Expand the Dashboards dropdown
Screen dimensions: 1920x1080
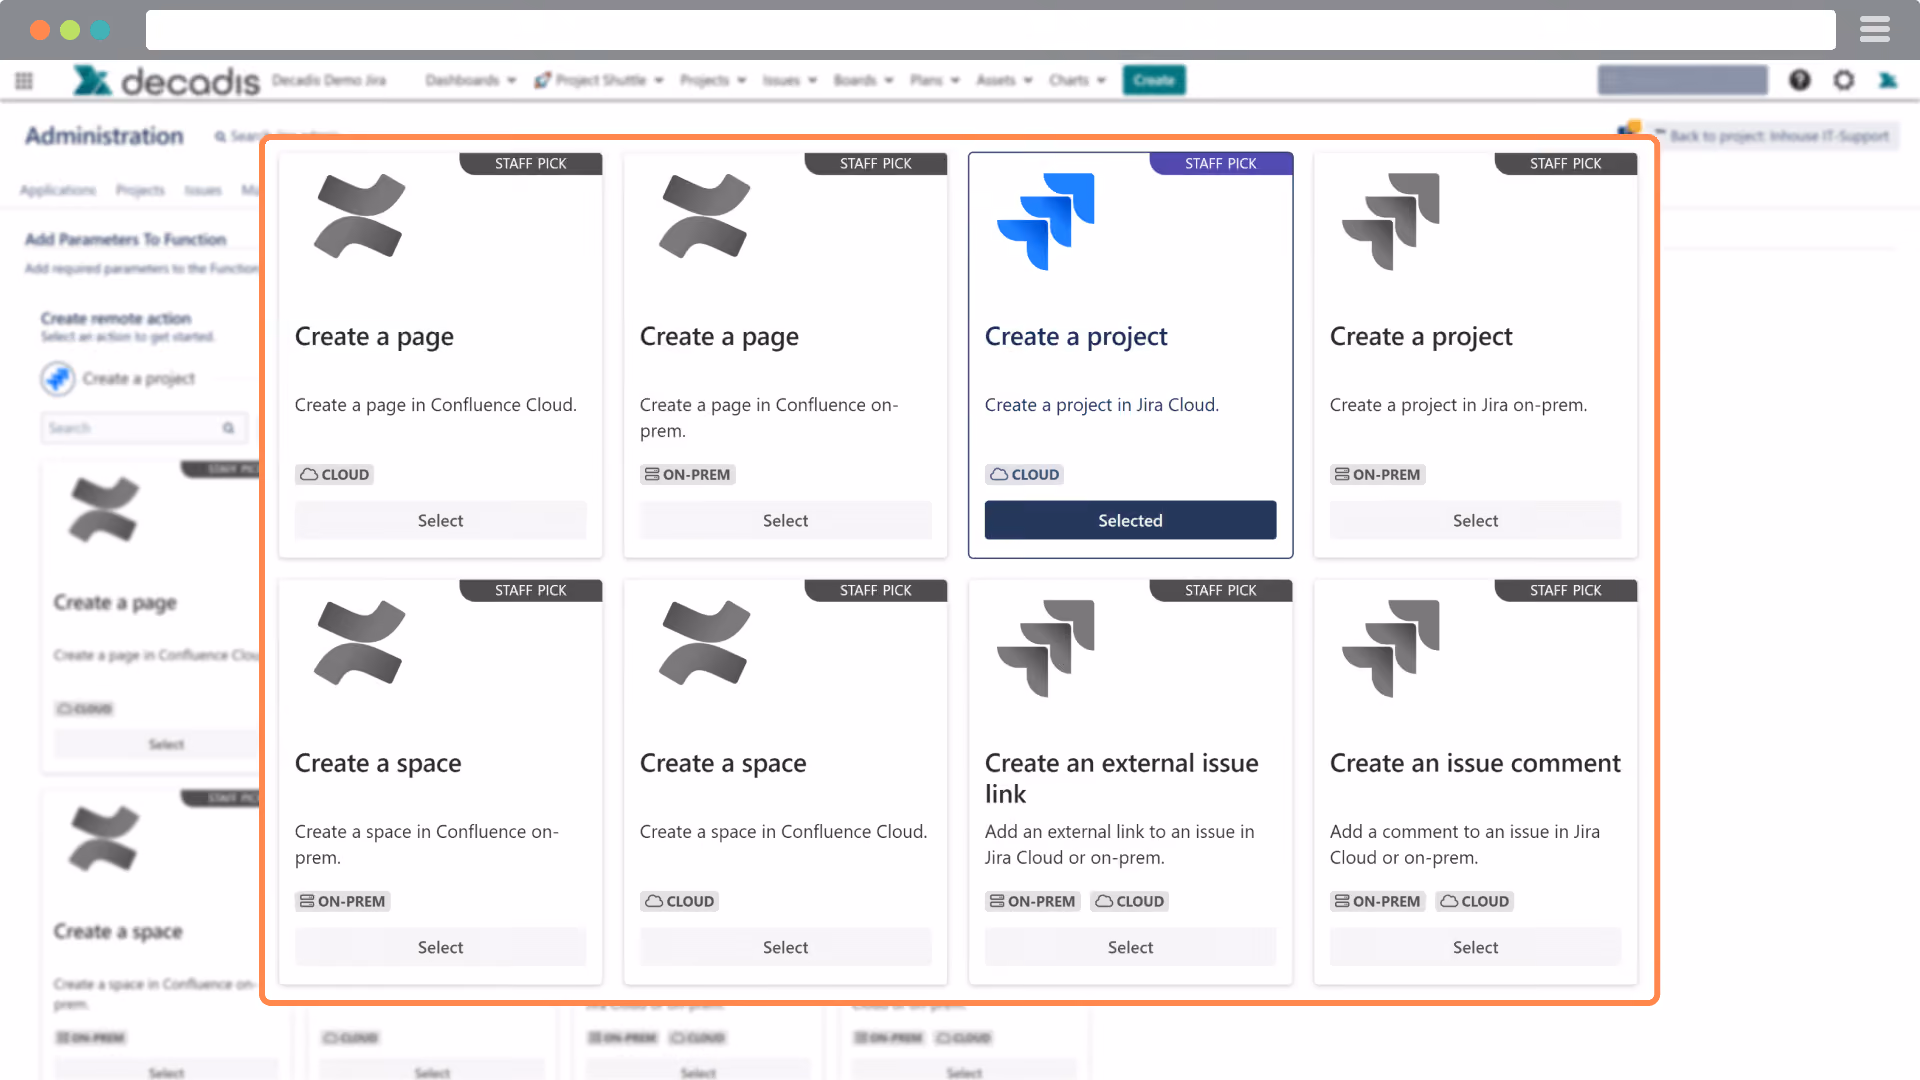471,80
